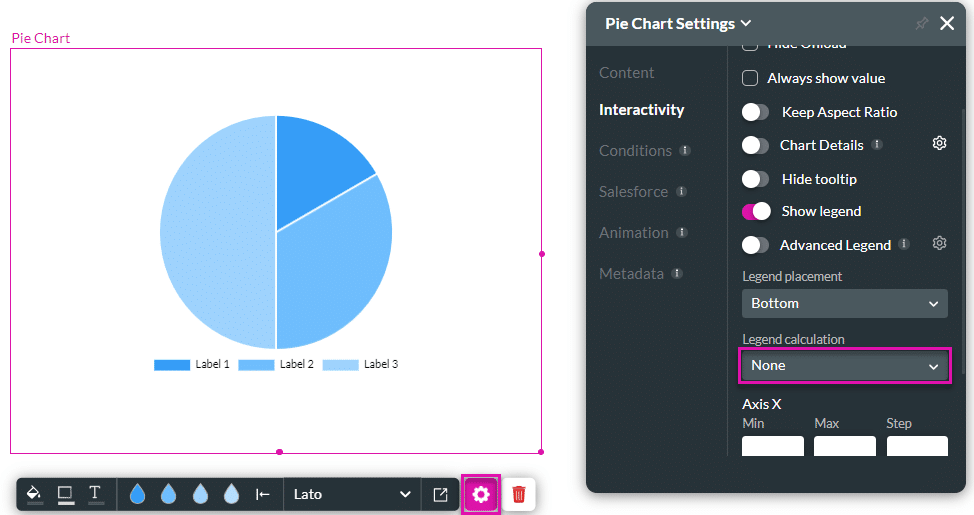Enable the Hide tooltip toggle
The image size is (974, 515).
coord(756,179)
